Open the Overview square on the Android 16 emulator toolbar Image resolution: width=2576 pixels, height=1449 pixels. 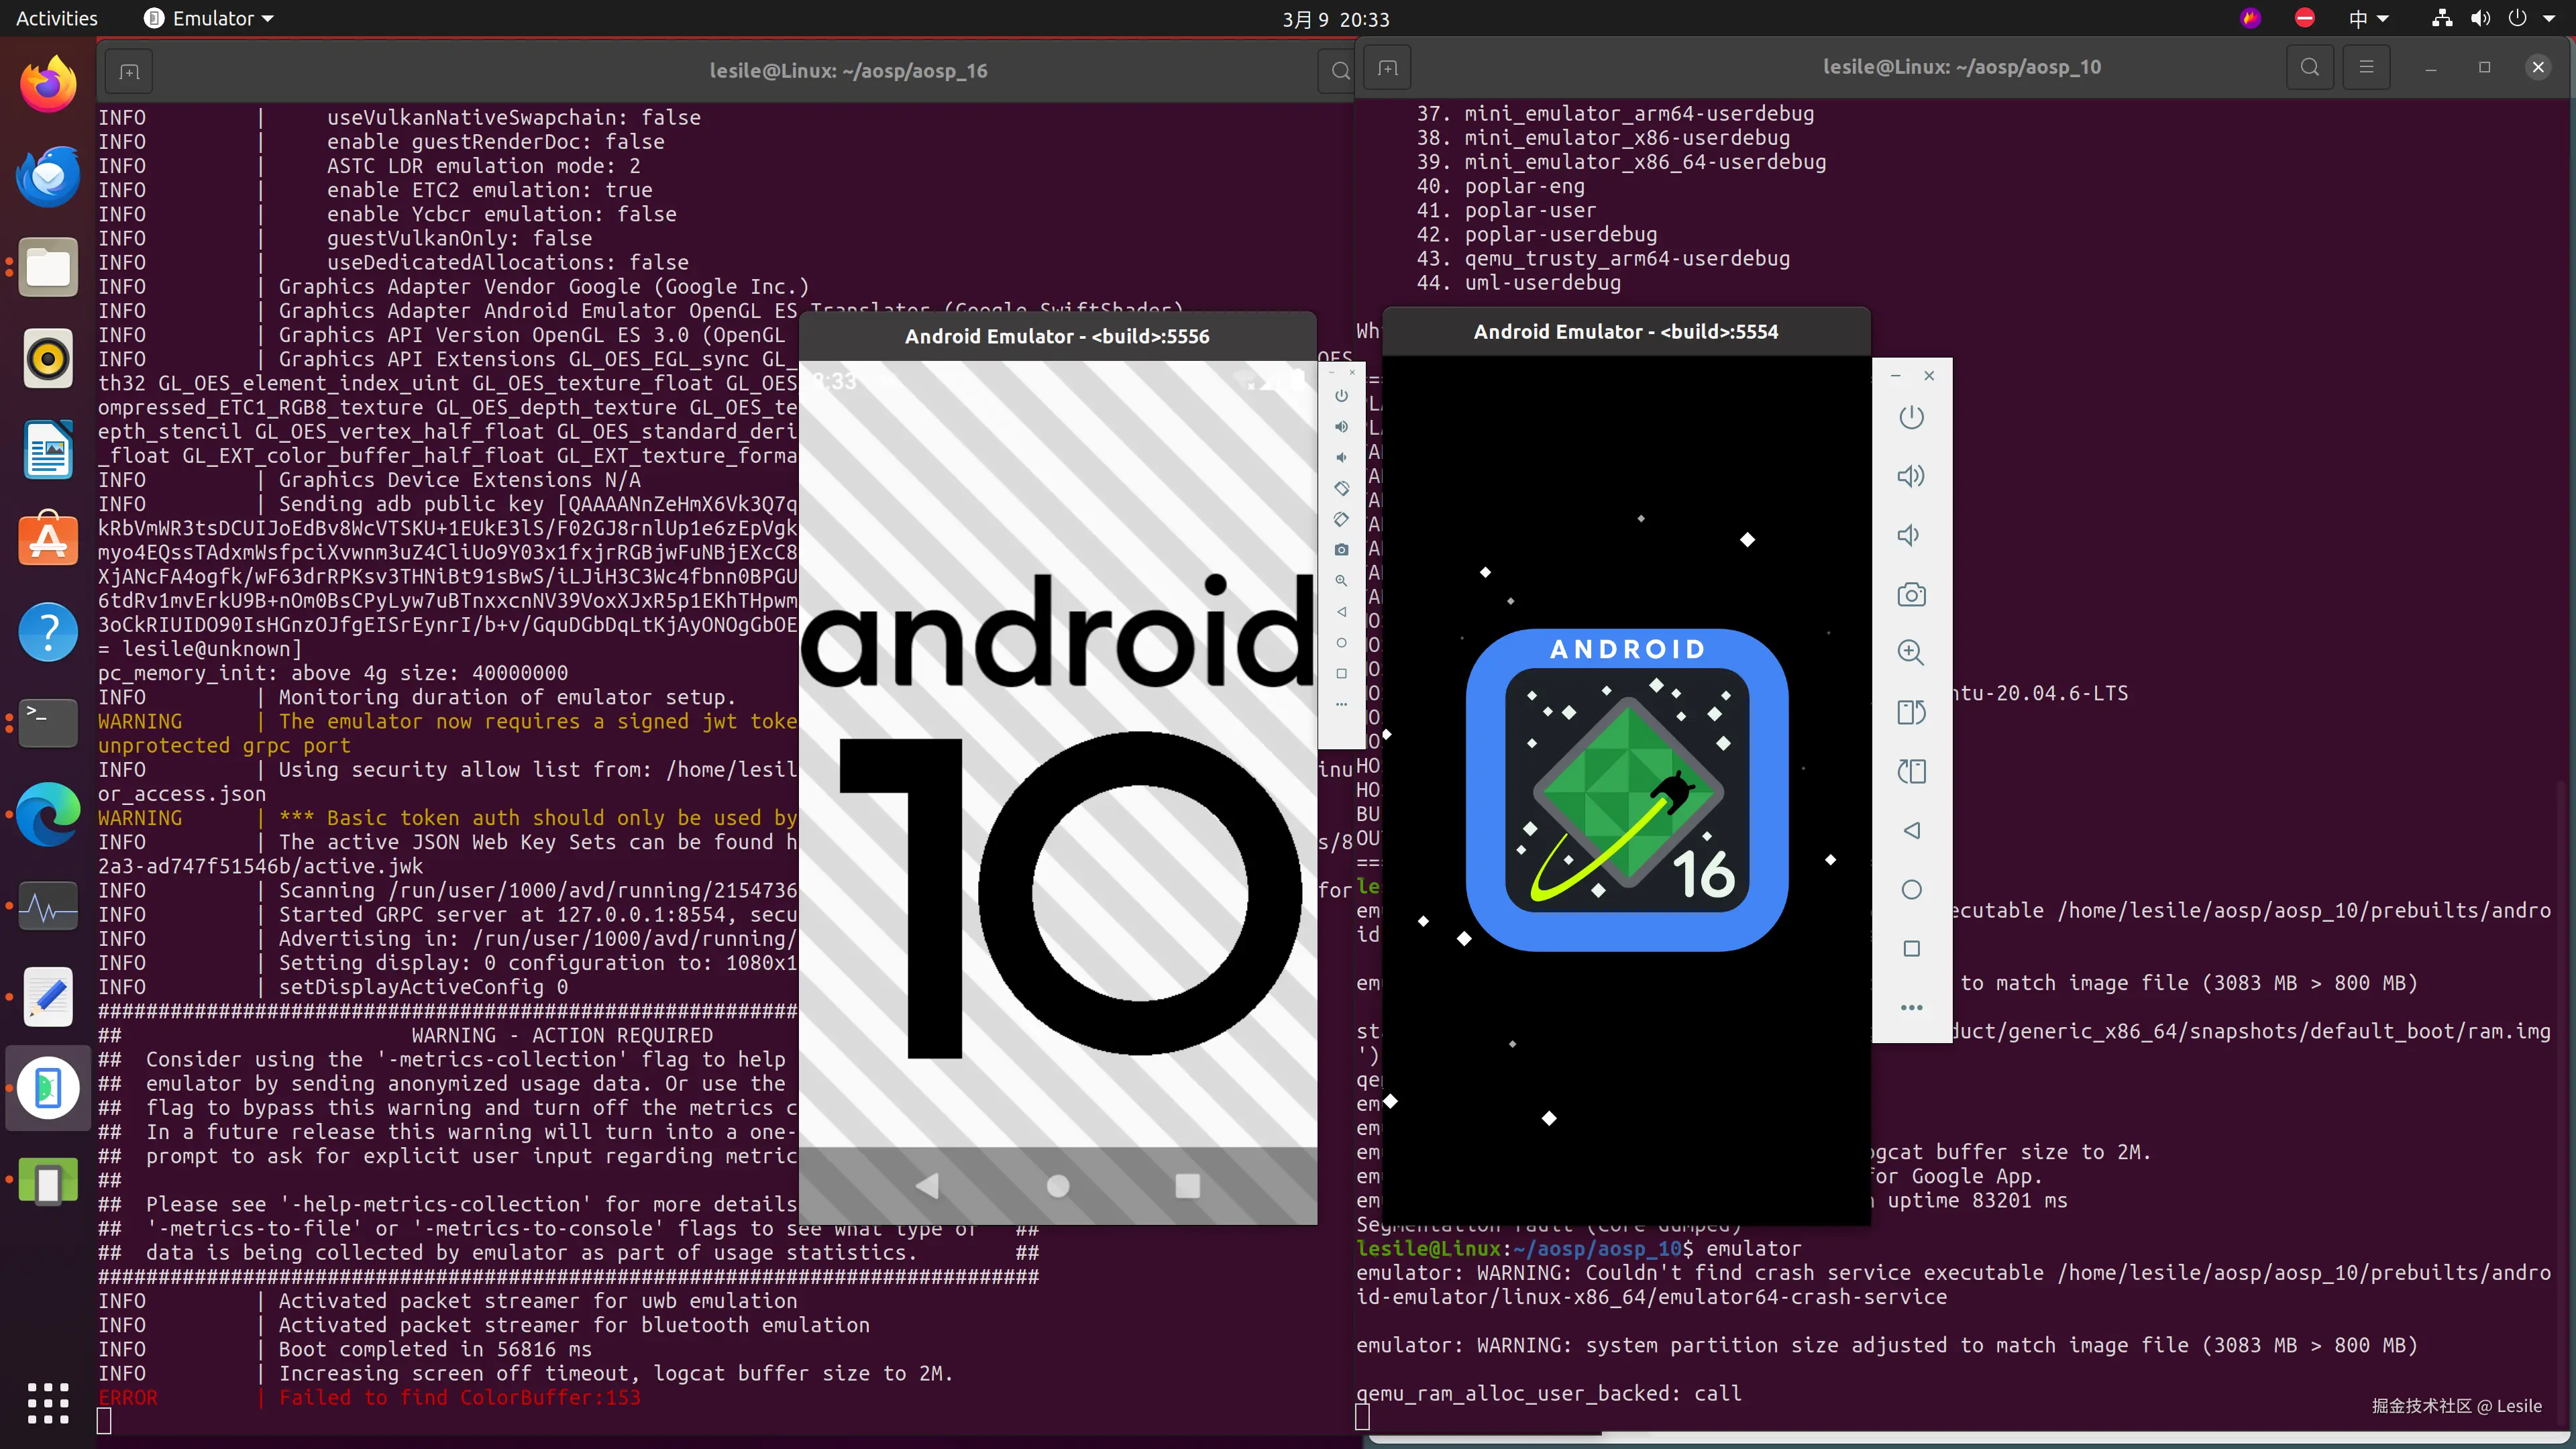click(x=1911, y=948)
